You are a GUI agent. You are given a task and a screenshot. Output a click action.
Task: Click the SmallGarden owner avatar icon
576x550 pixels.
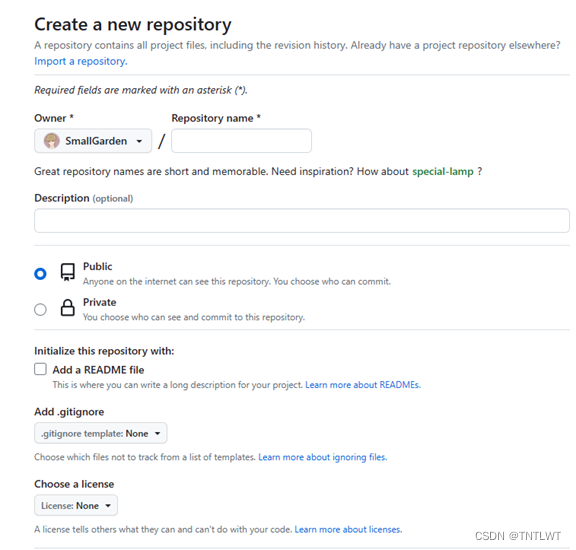51,141
